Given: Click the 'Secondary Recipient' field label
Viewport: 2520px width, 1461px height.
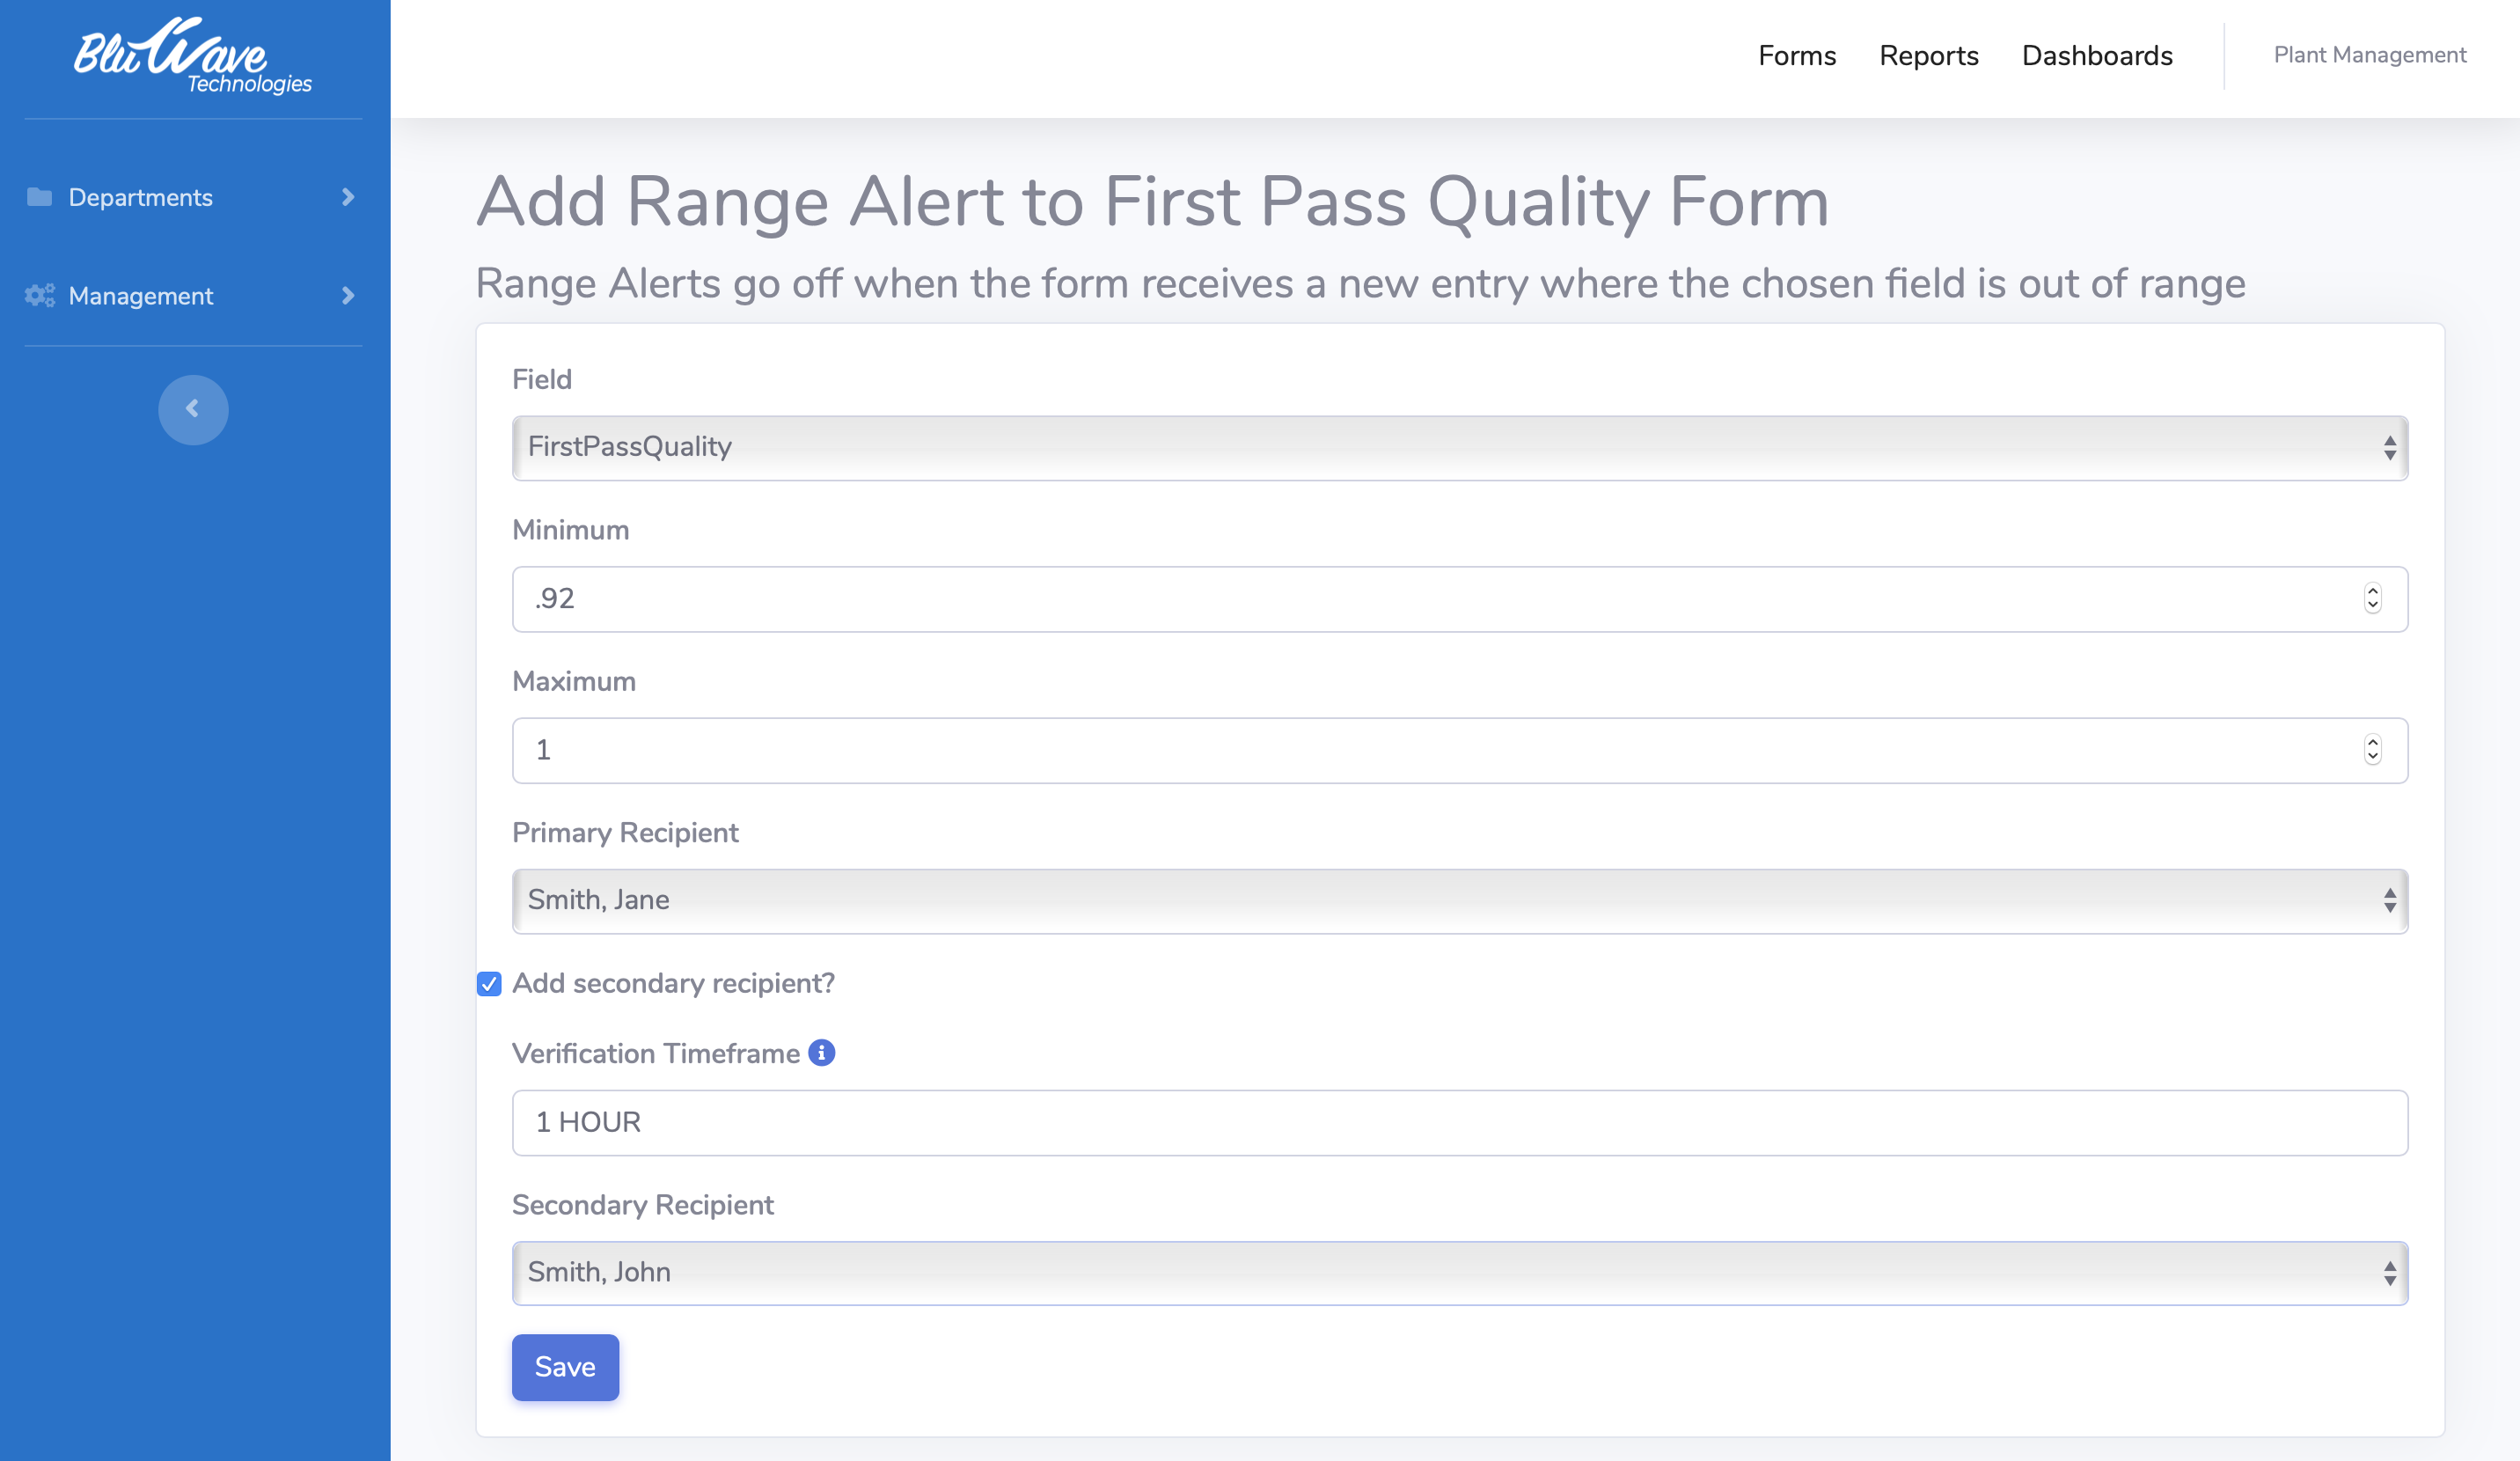Looking at the screenshot, I should pos(642,1204).
